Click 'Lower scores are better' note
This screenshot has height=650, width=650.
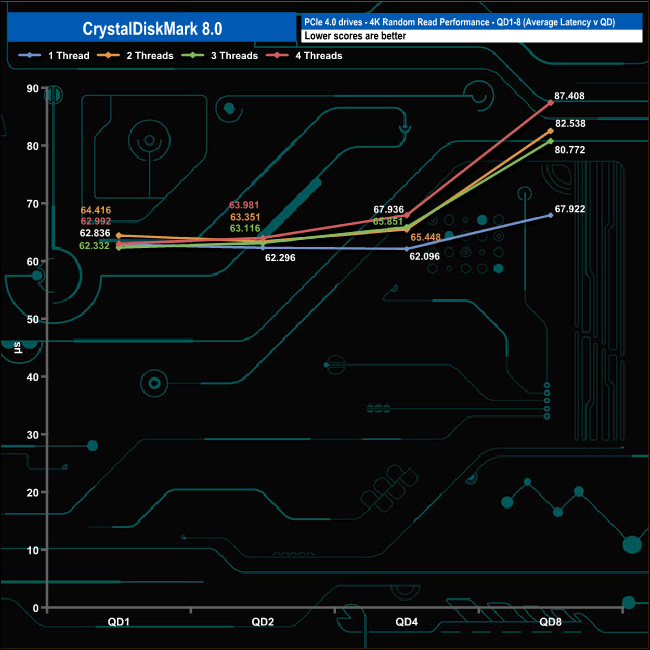click(x=355, y=36)
